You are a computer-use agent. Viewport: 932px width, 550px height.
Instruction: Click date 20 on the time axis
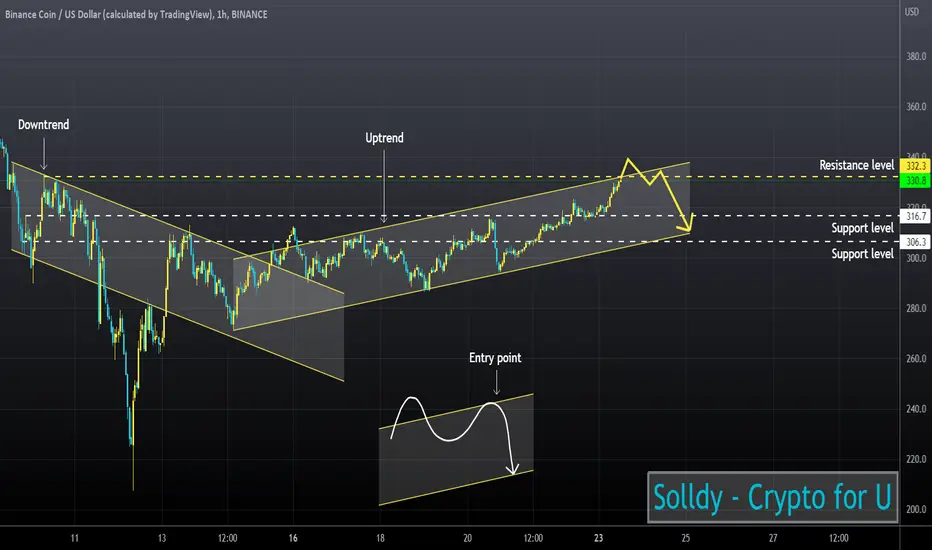(x=467, y=538)
